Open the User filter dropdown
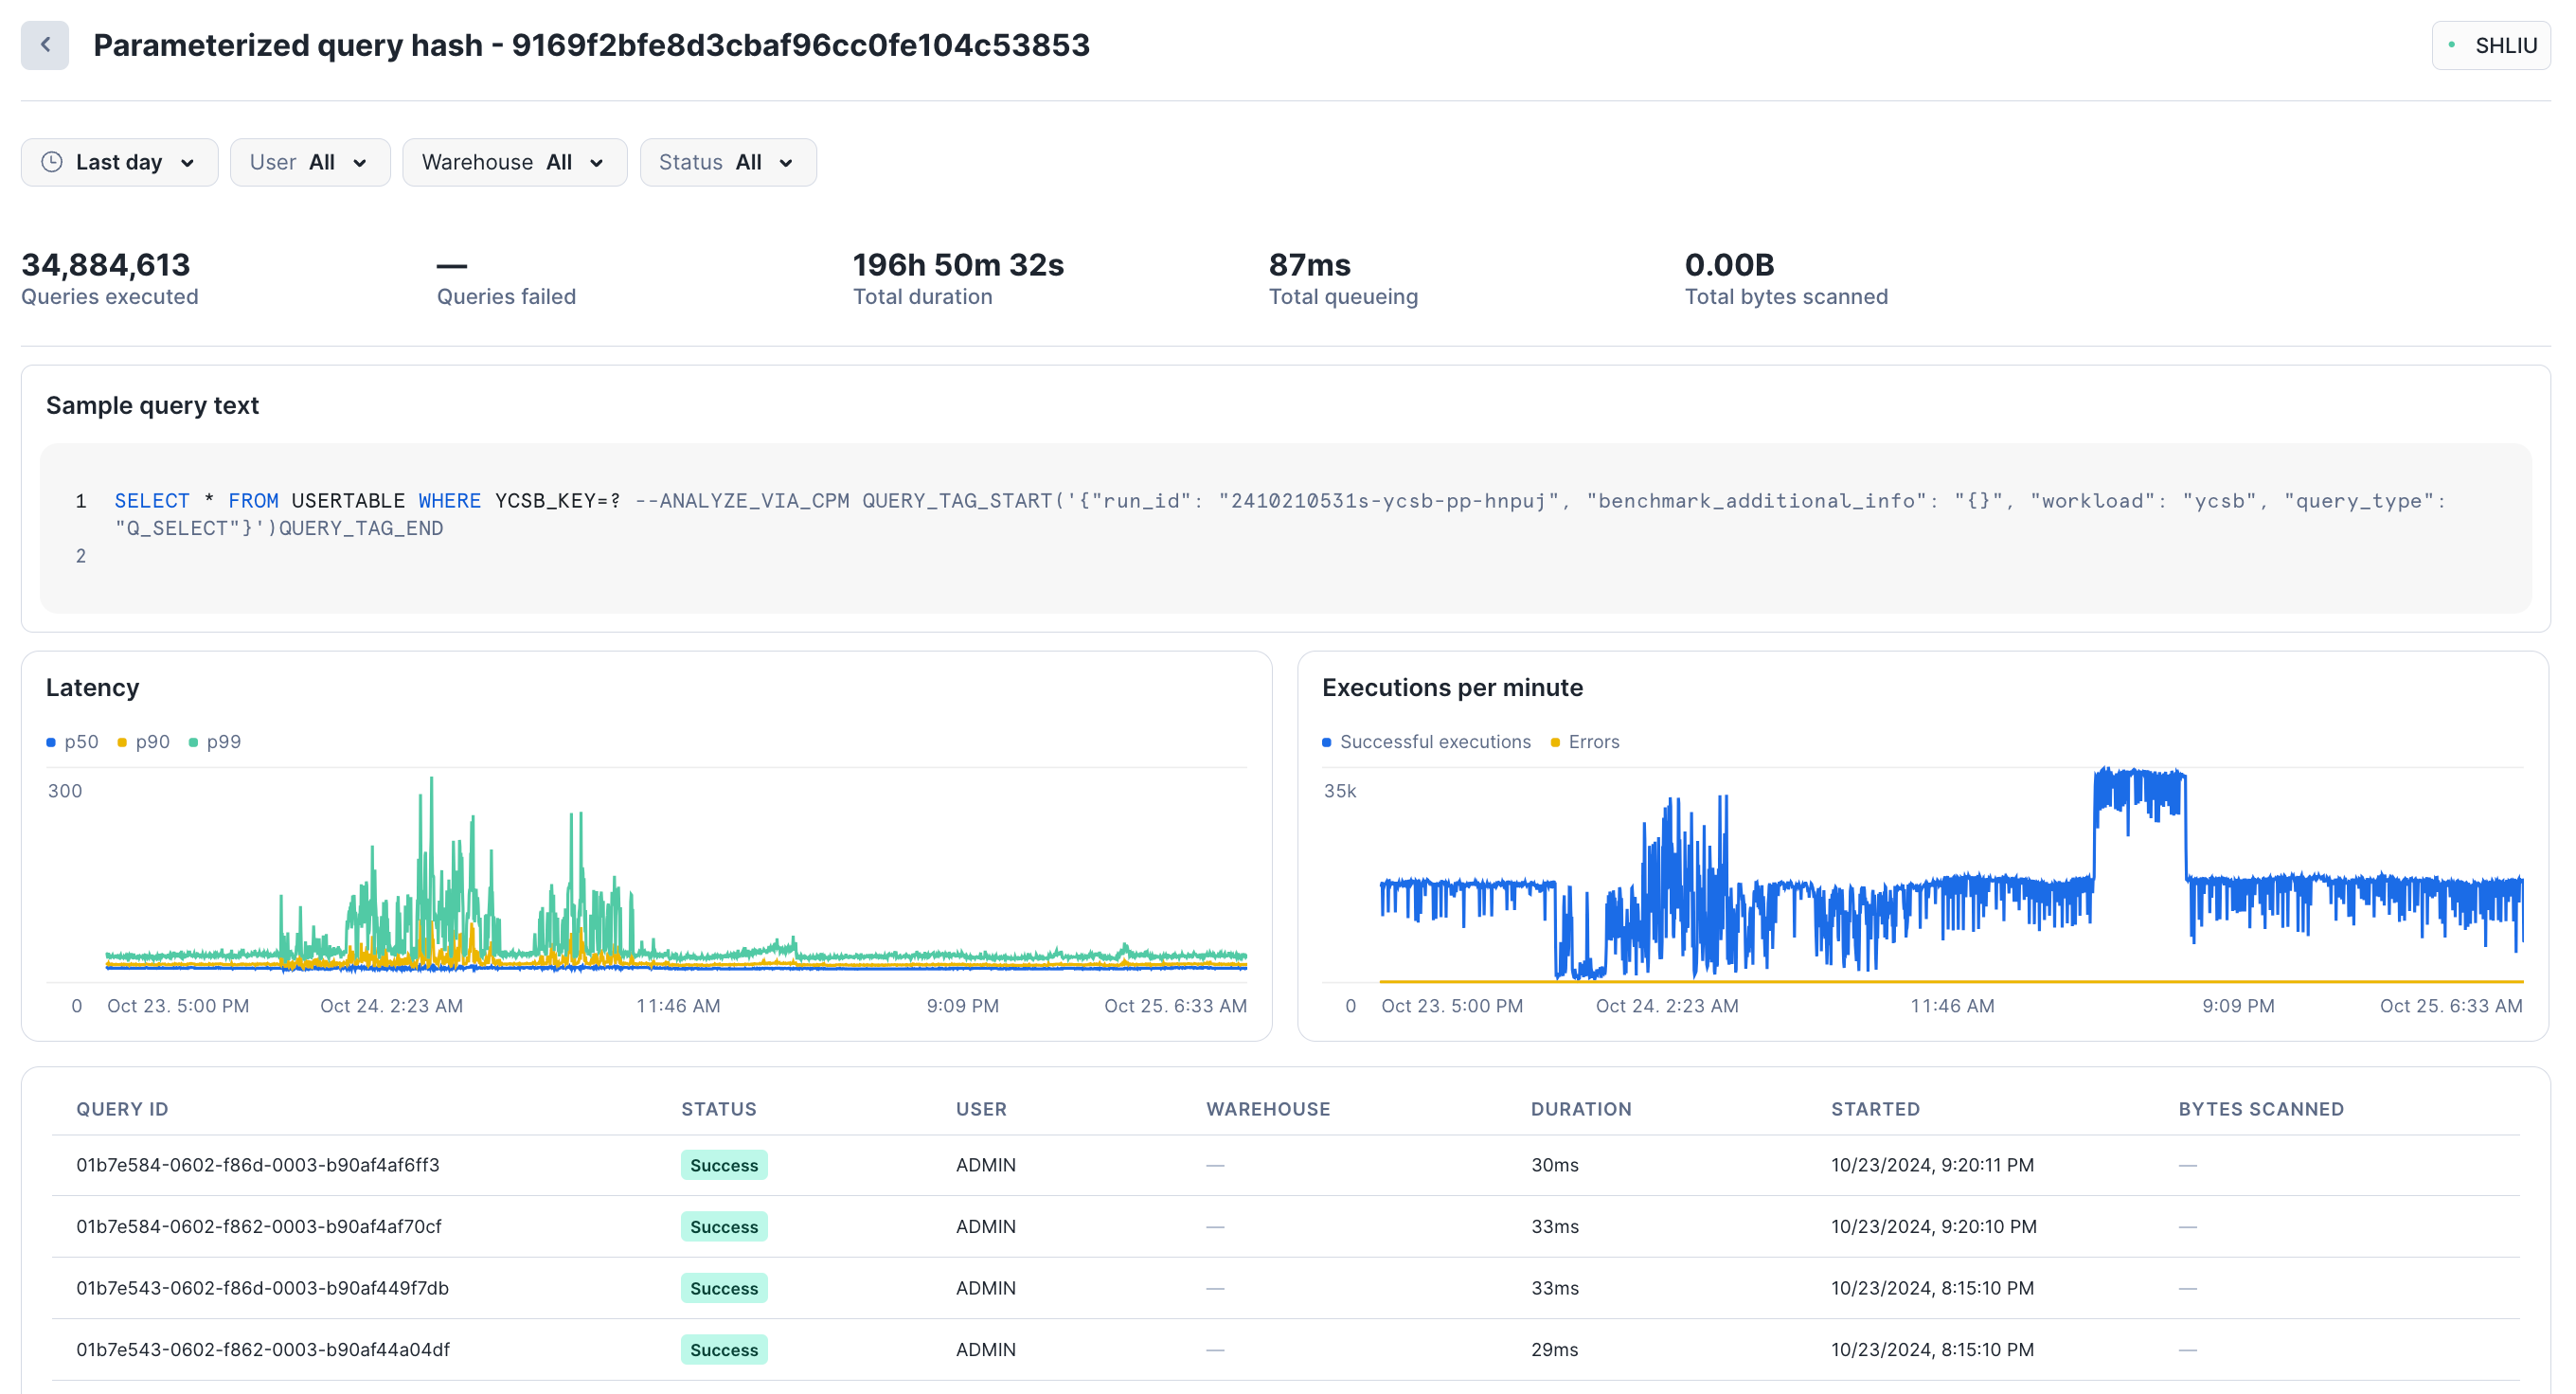 [x=310, y=161]
